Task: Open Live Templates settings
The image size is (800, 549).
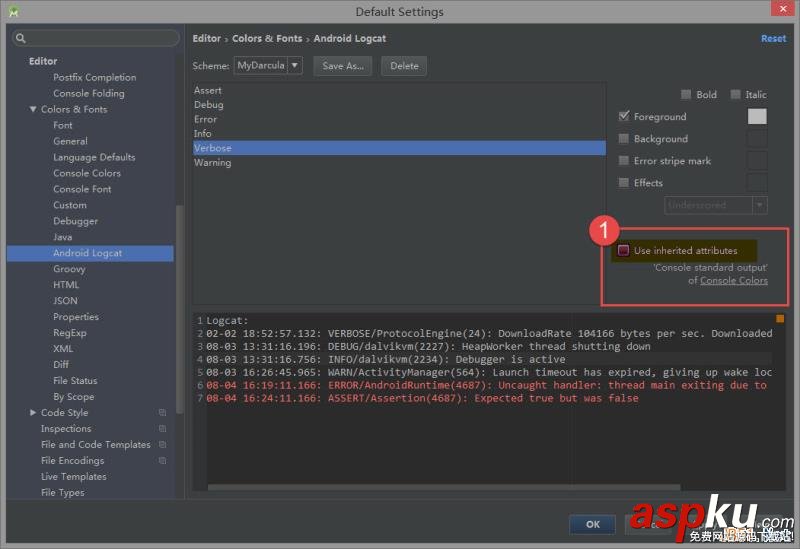Action: 73,477
